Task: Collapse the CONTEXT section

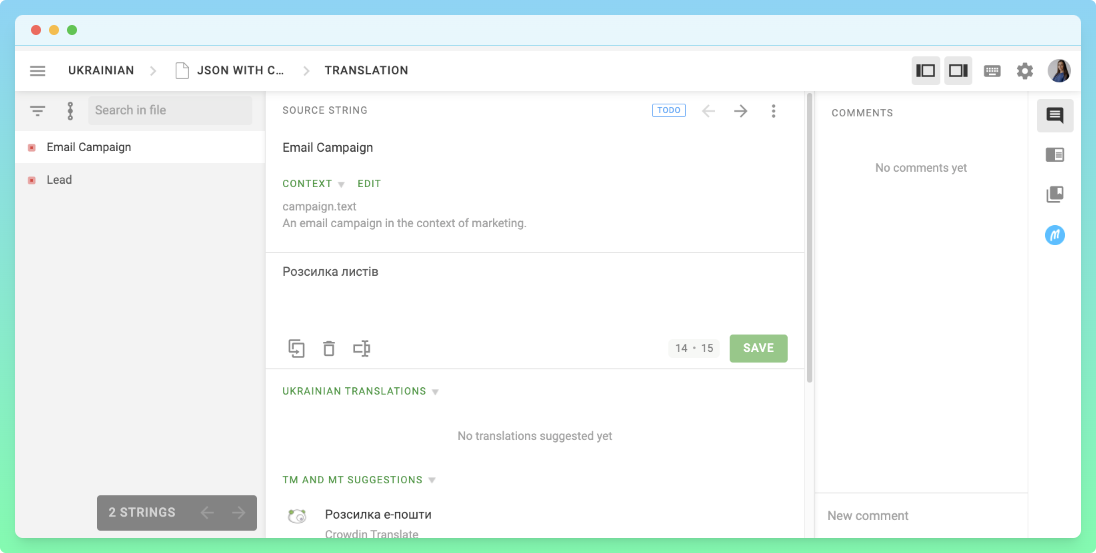Action: 313,184
